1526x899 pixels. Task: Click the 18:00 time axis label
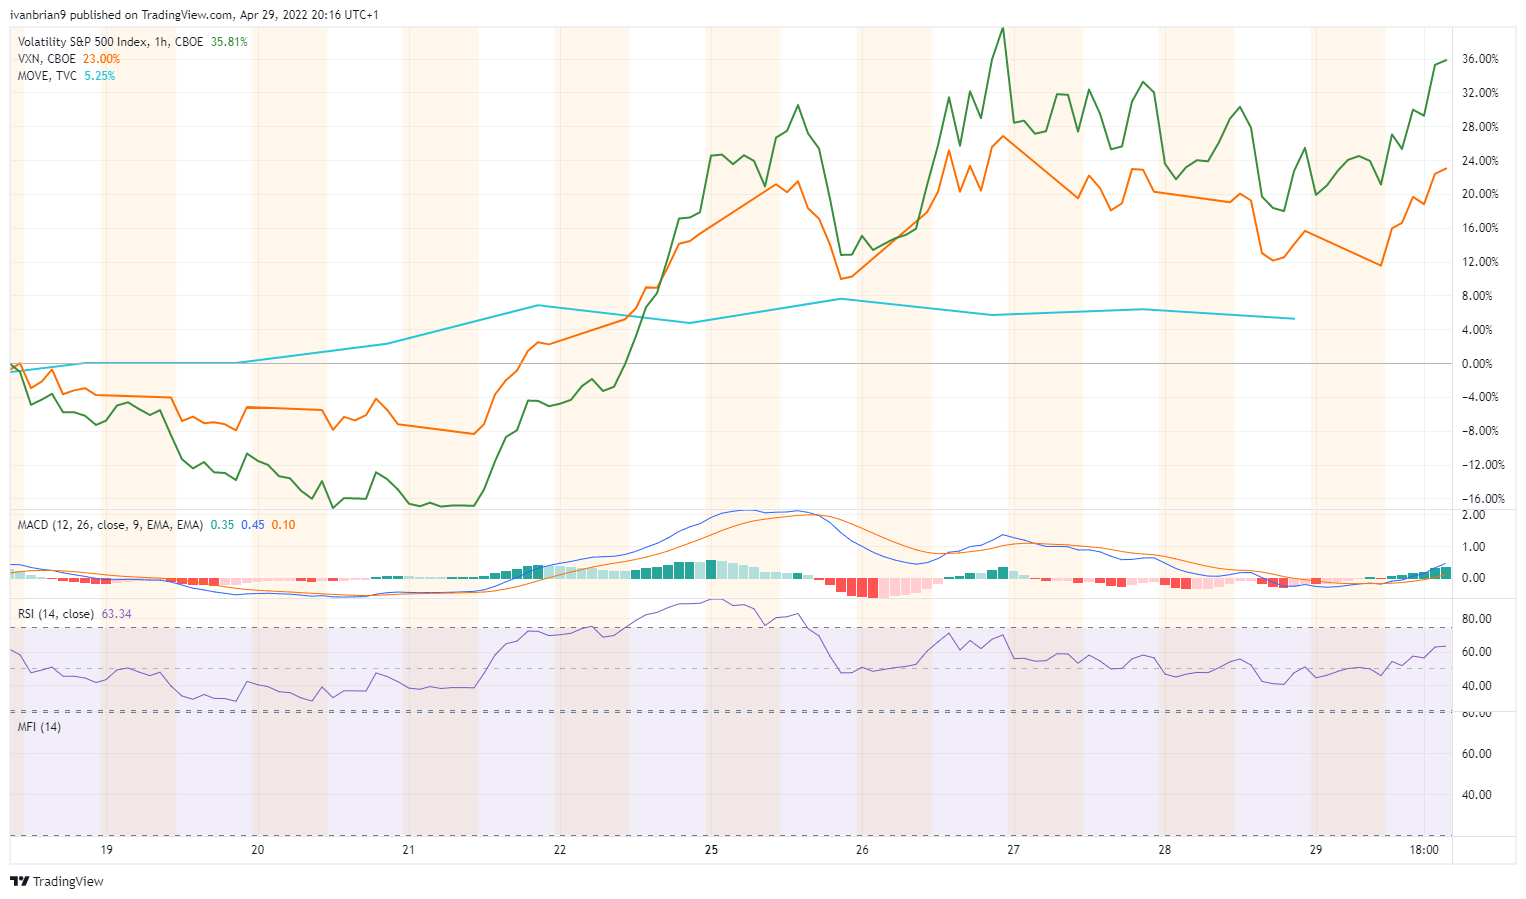1424,850
